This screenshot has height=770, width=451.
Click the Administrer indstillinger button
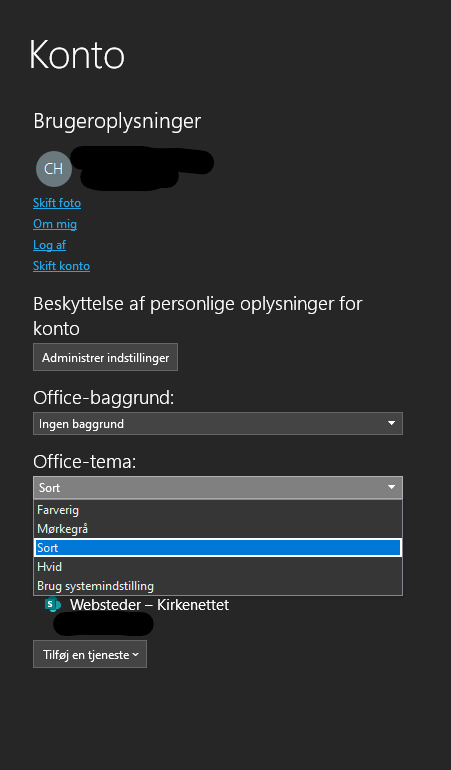tap(105, 358)
